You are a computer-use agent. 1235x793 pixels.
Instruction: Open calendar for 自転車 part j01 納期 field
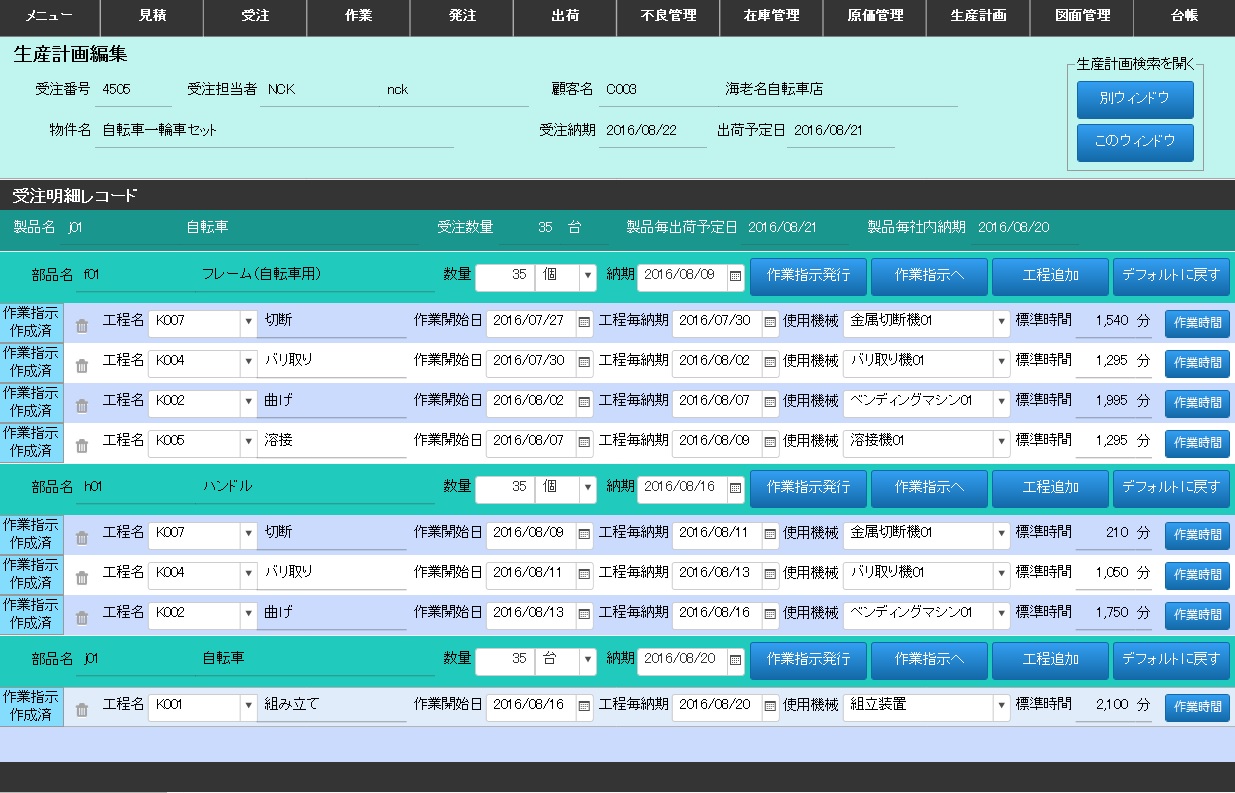tap(736, 660)
